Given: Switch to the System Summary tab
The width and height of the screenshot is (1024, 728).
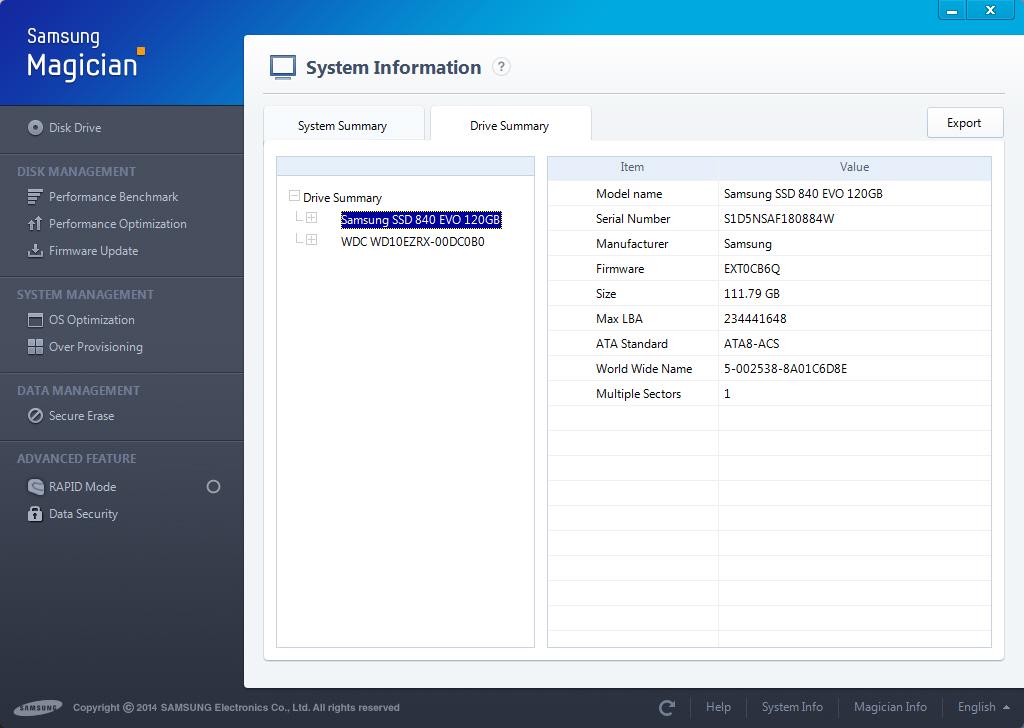Looking at the screenshot, I should tap(344, 125).
